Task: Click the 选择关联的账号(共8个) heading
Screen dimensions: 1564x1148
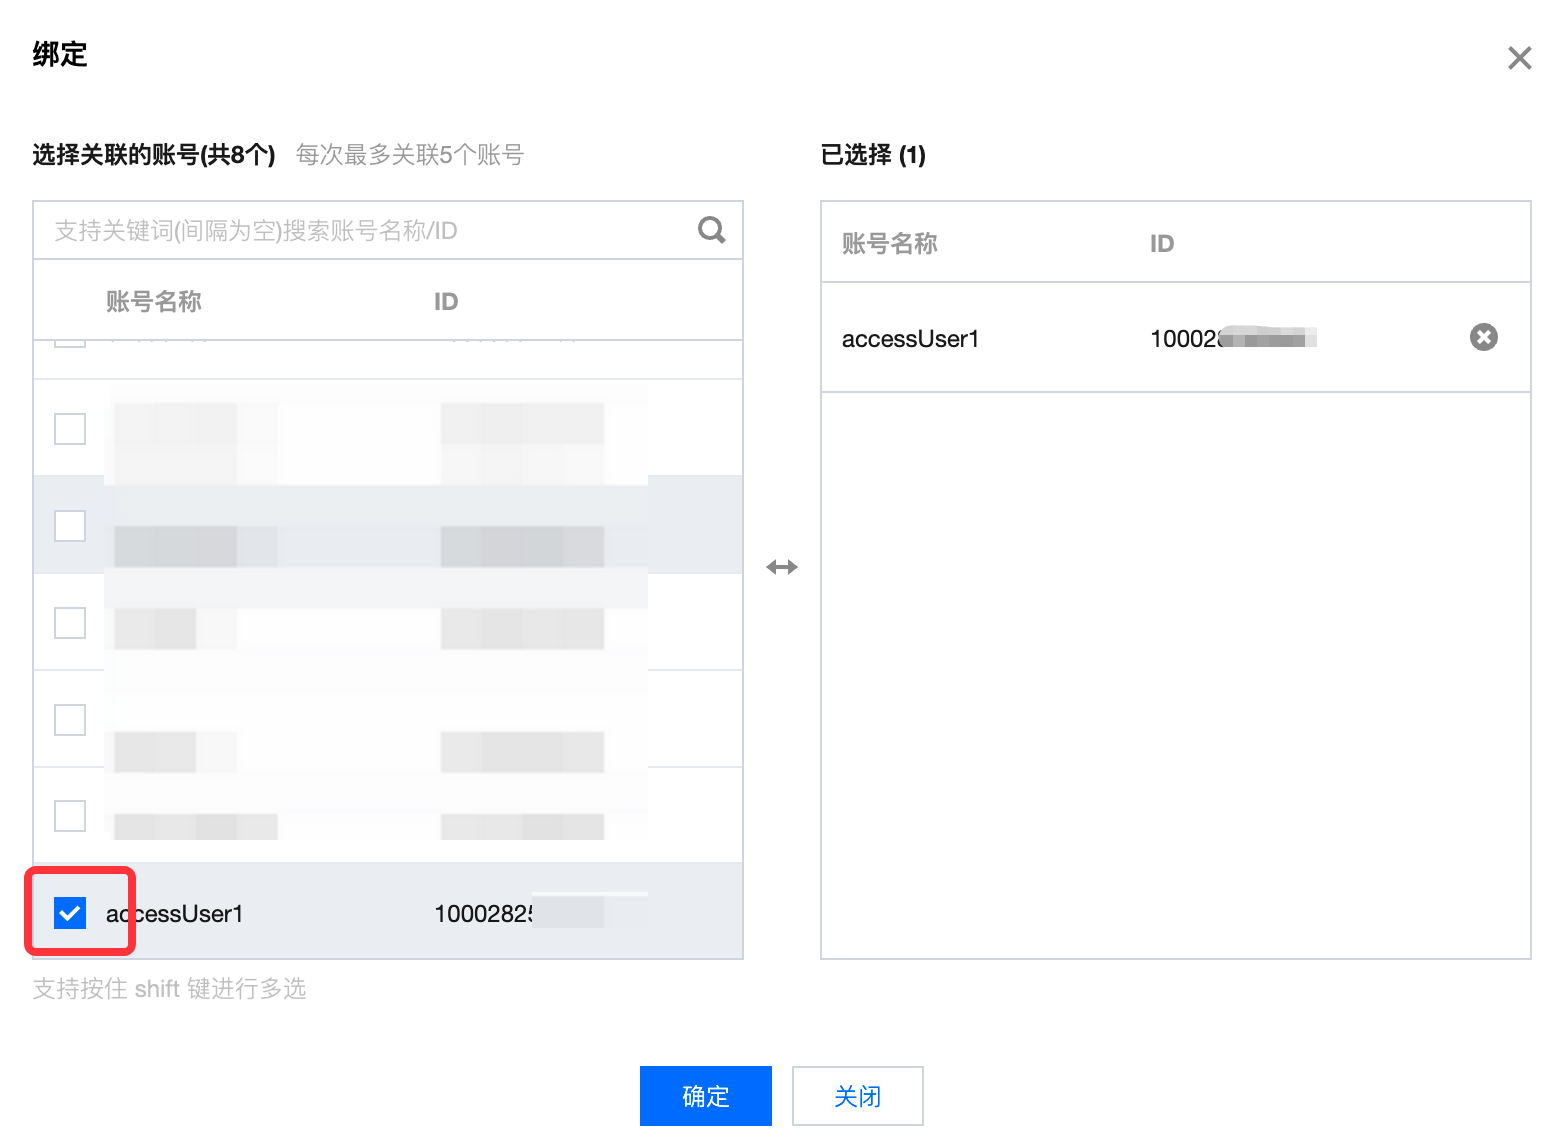Action: (154, 155)
